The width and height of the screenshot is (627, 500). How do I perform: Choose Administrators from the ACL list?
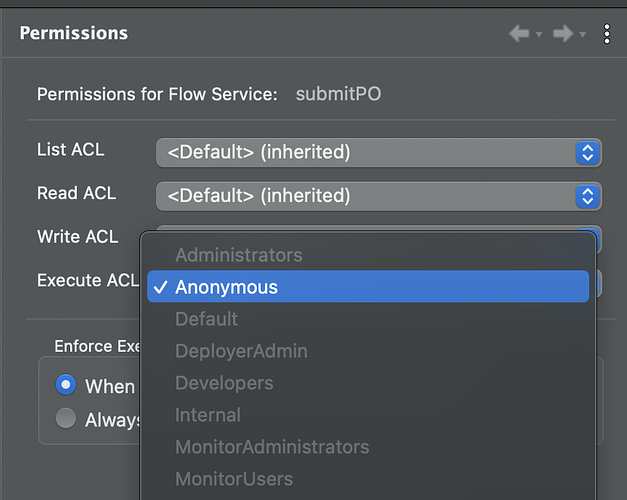click(238, 255)
